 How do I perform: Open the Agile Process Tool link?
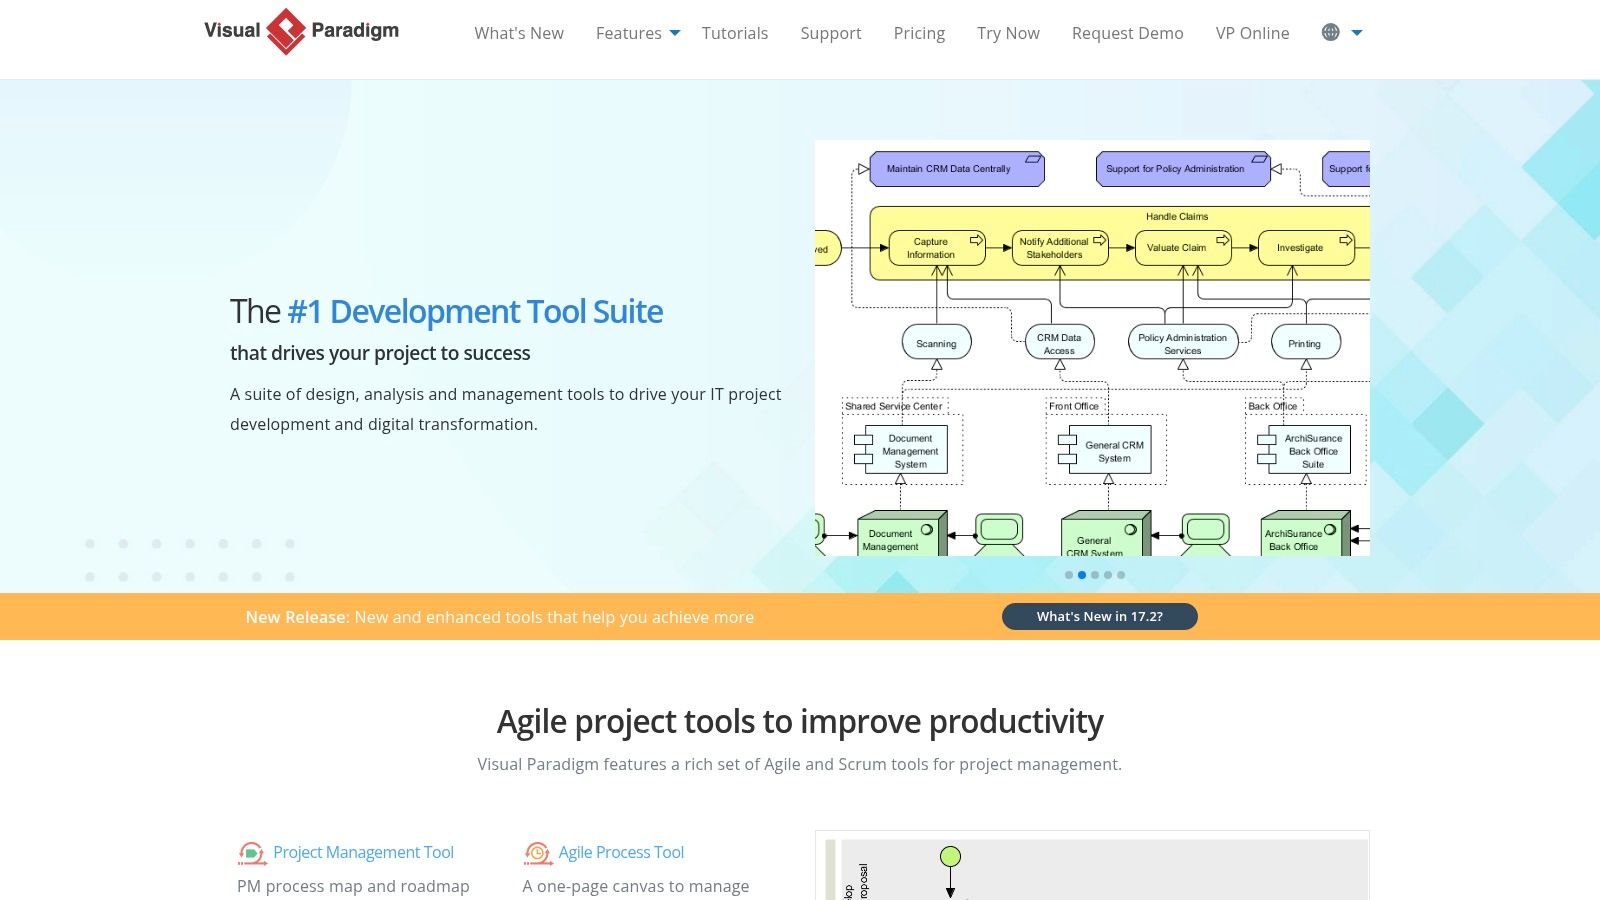pos(621,852)
